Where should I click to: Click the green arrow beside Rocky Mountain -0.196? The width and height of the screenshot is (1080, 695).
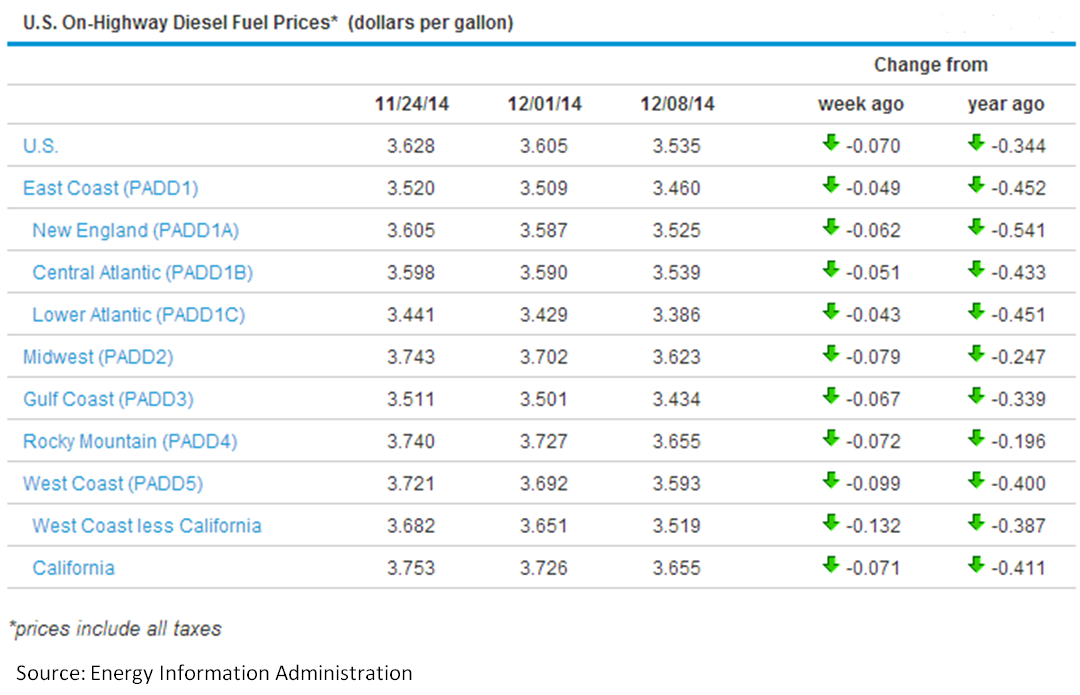click(x=976, y=439)
